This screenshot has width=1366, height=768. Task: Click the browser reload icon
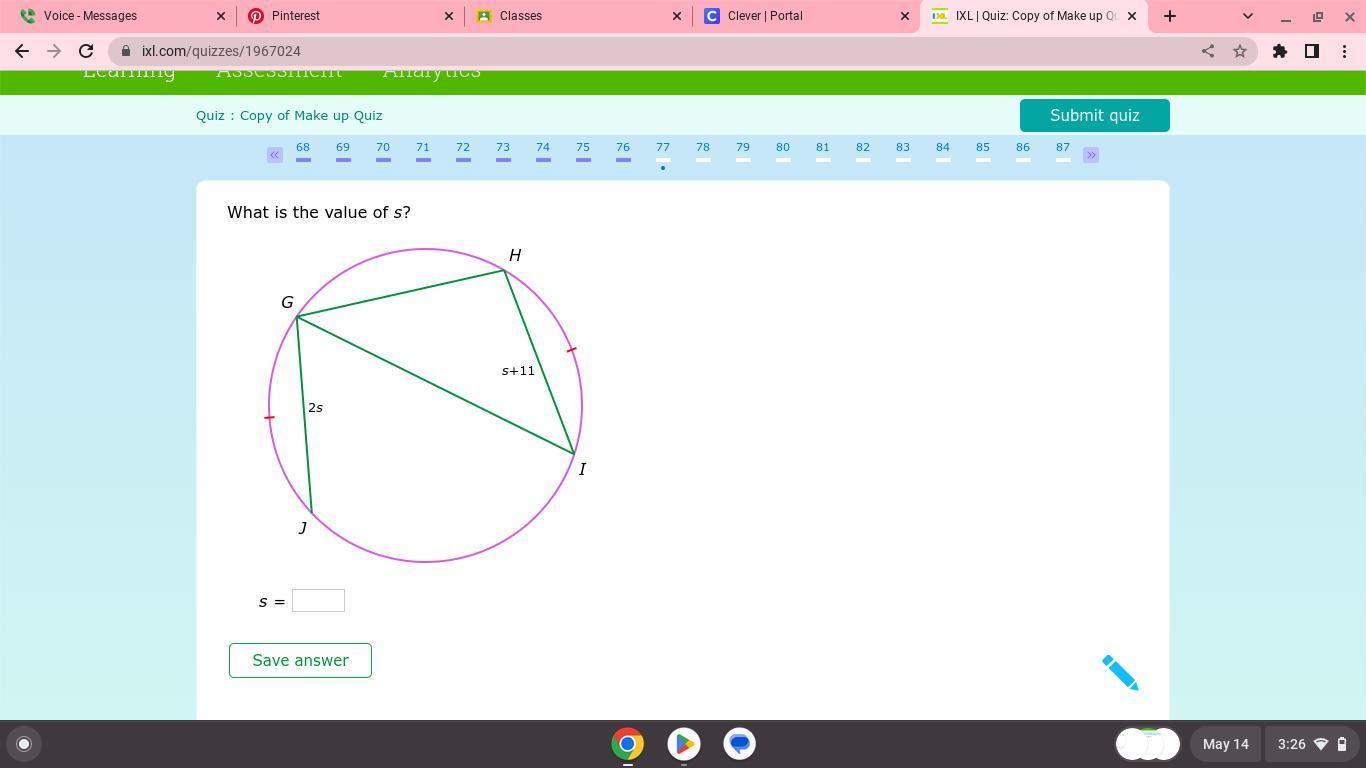(86, 51)
